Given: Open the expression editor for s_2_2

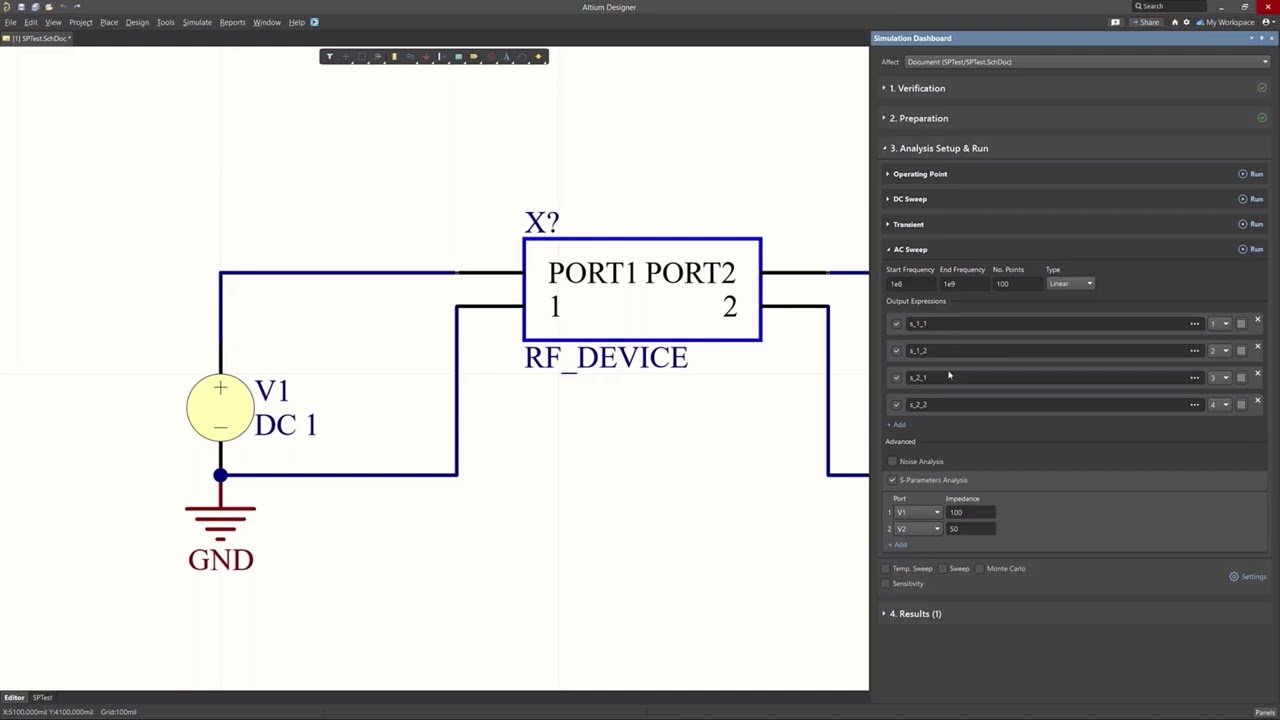Looking at the screenshot, I should [1194, 405].
